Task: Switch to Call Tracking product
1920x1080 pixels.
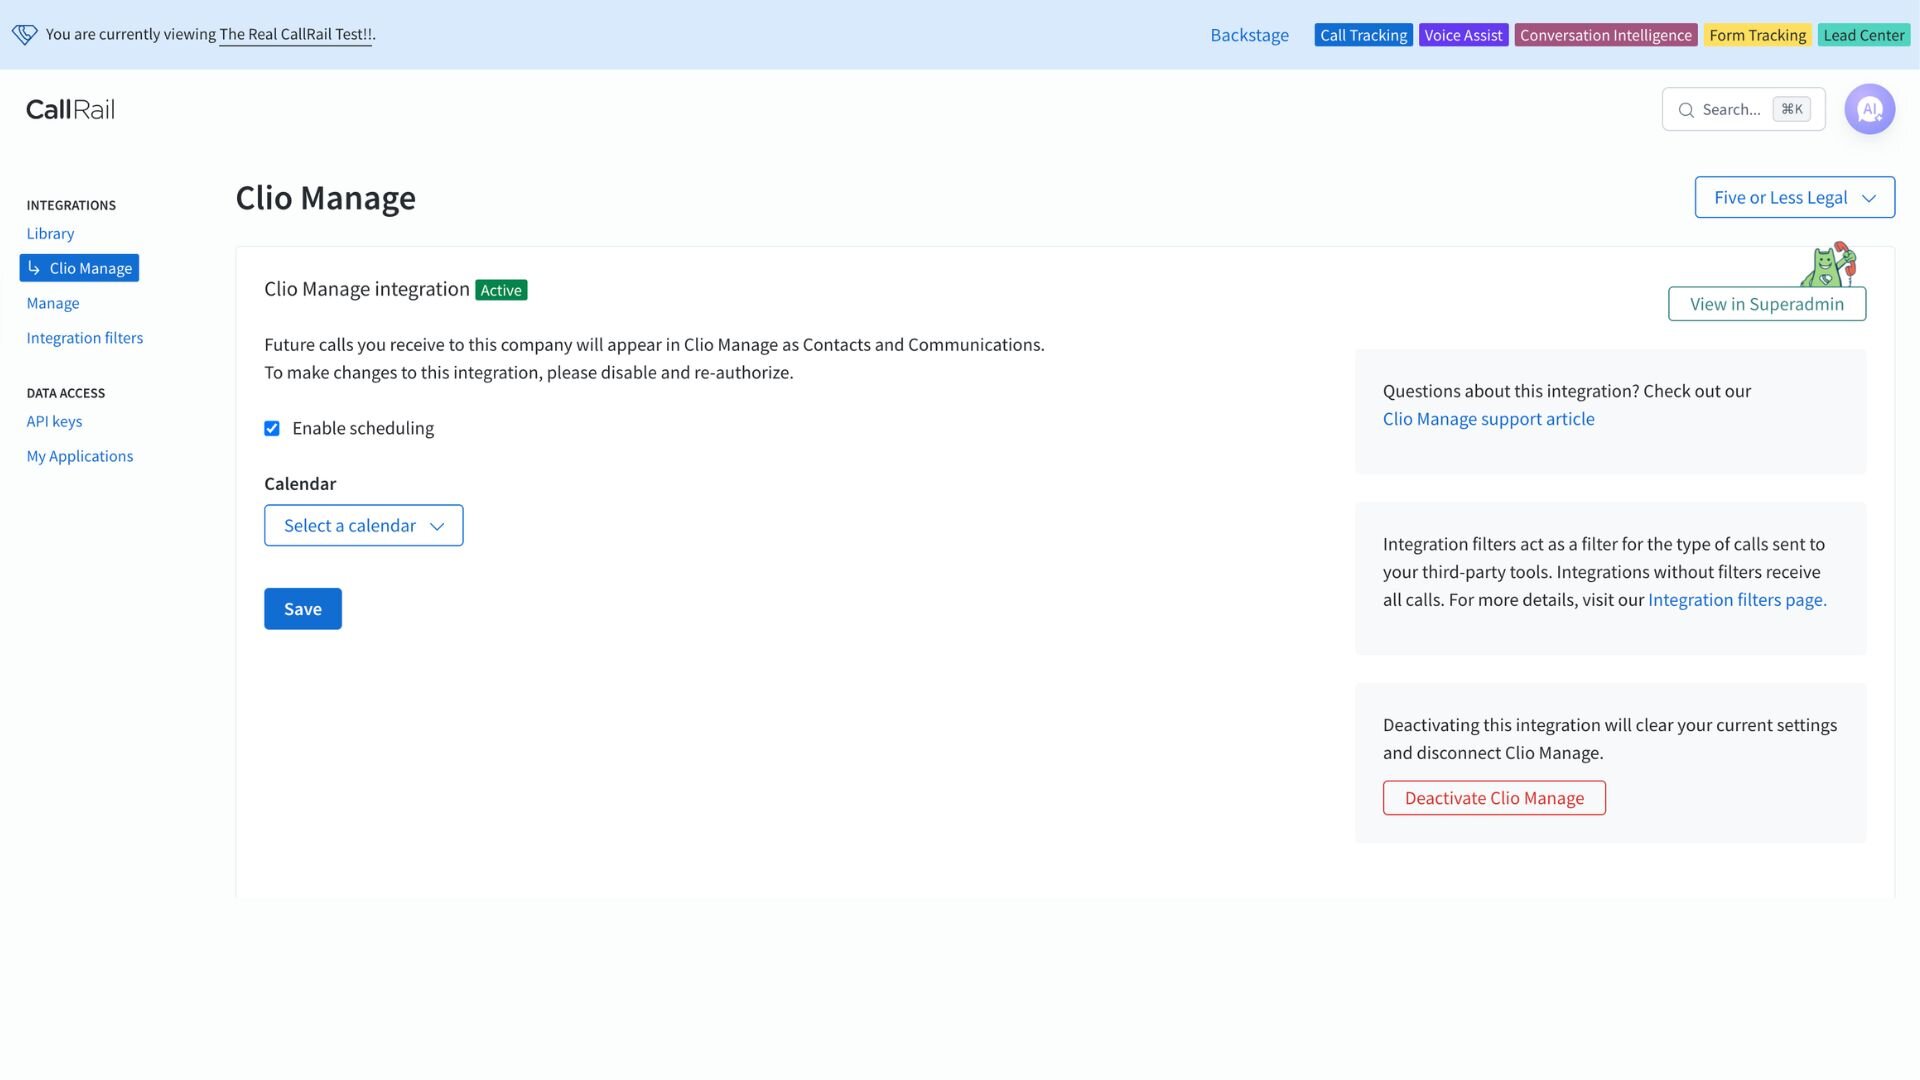Action: coord(1363,35)
